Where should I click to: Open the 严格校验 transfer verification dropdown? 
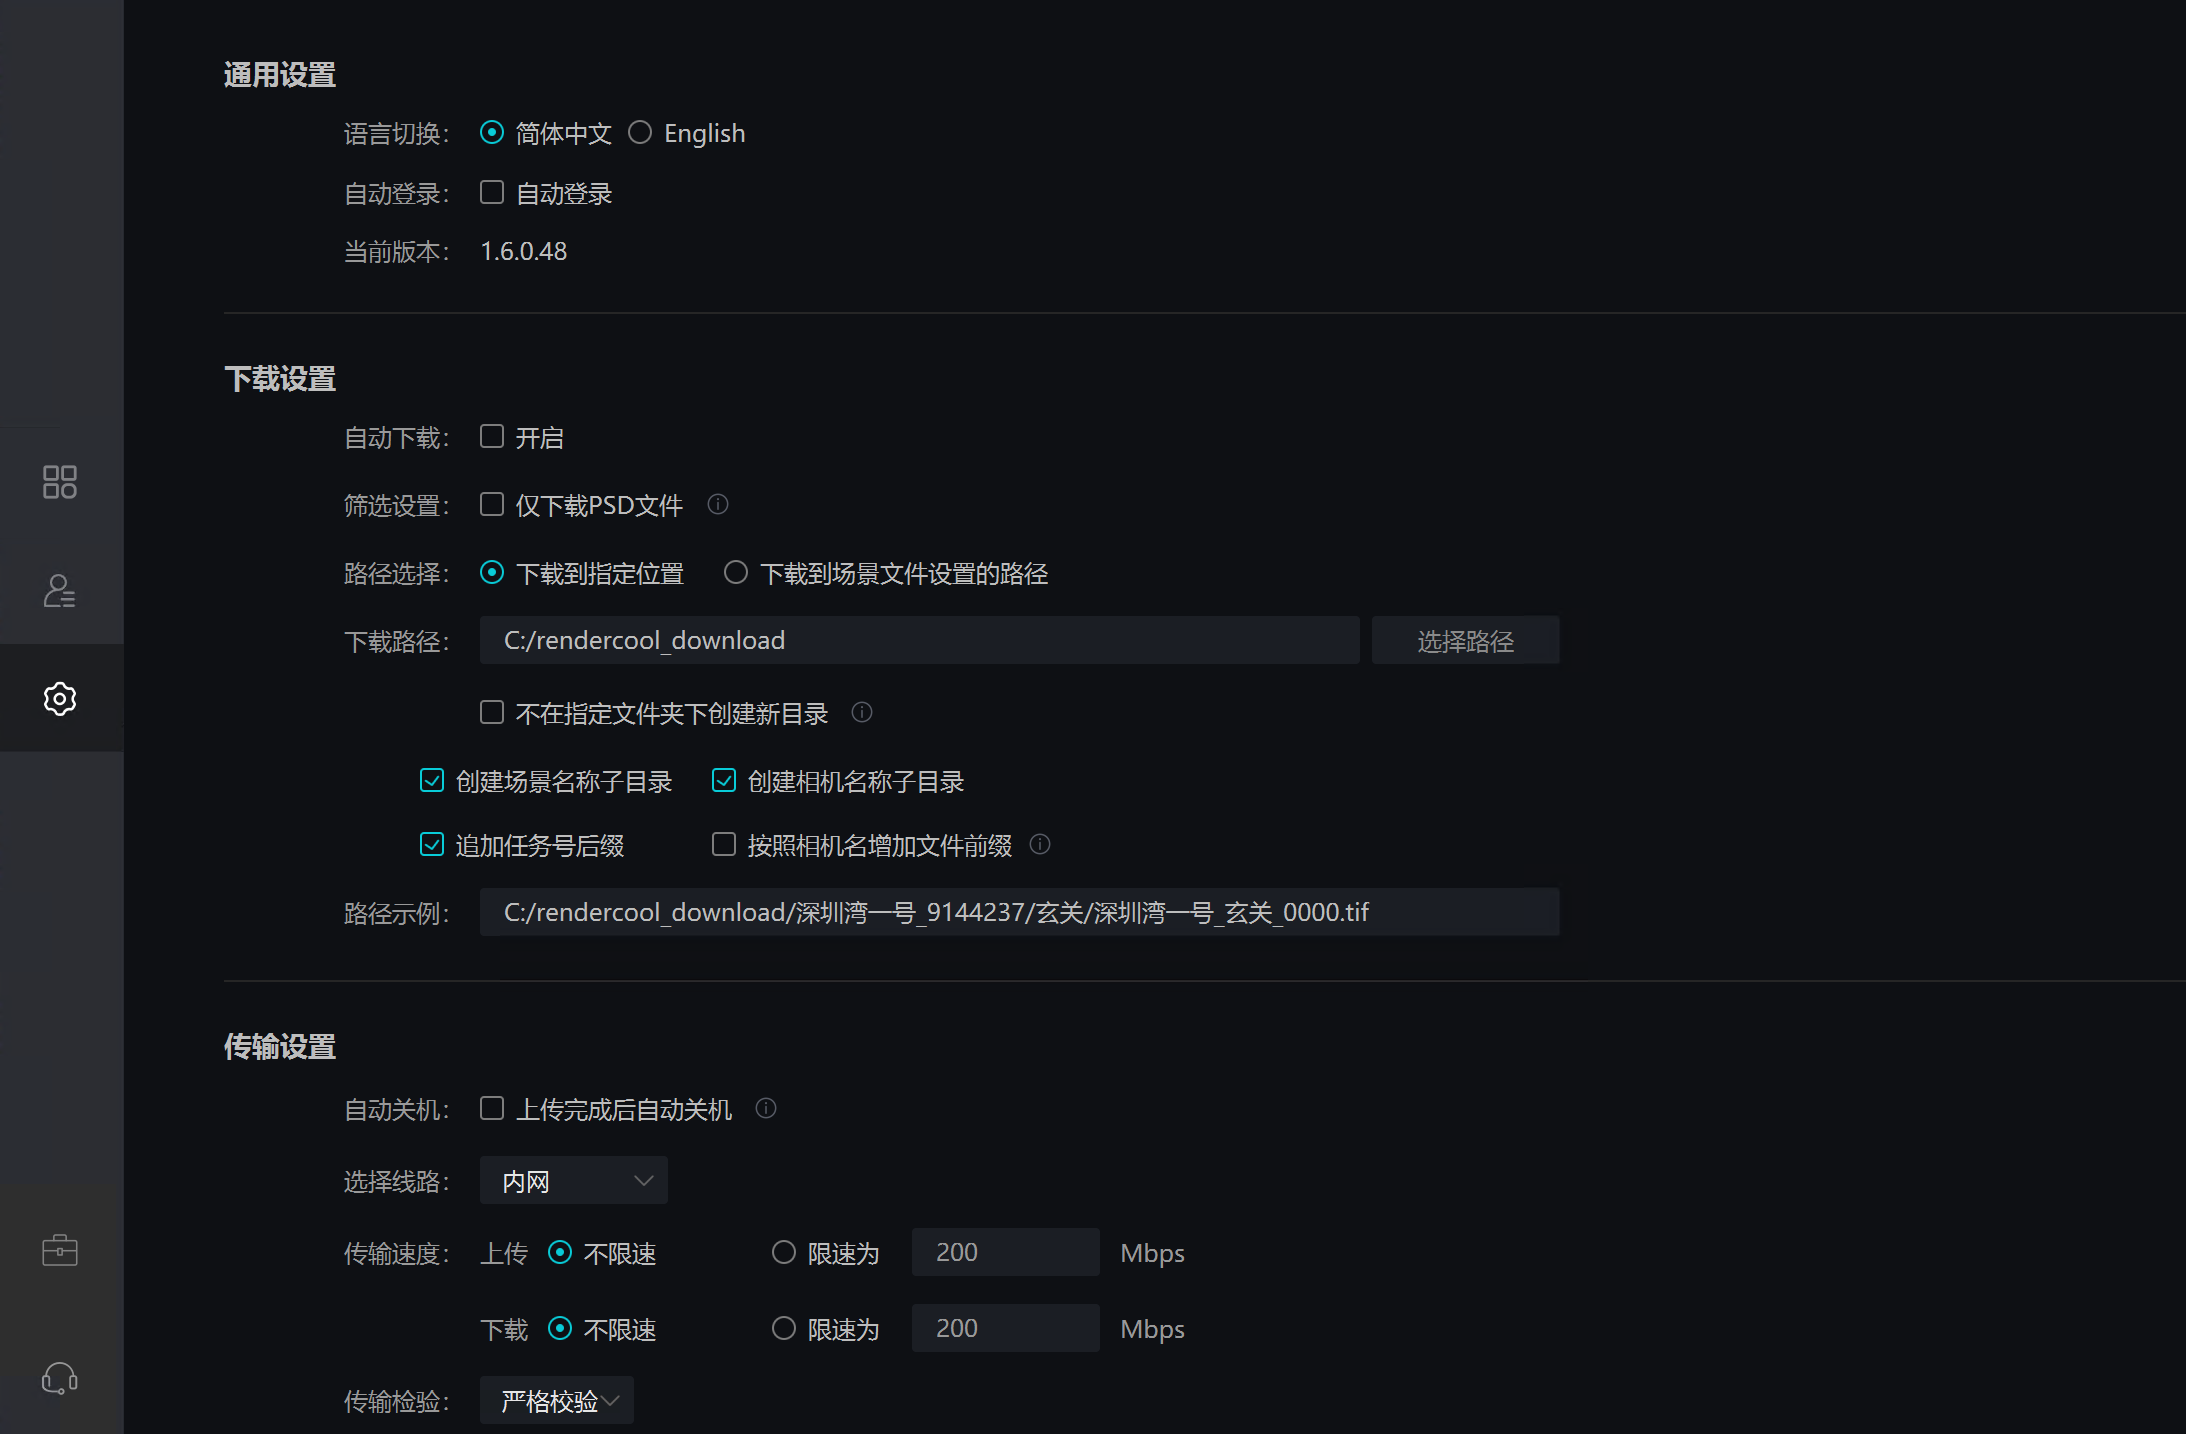(x=556, y=1400)
